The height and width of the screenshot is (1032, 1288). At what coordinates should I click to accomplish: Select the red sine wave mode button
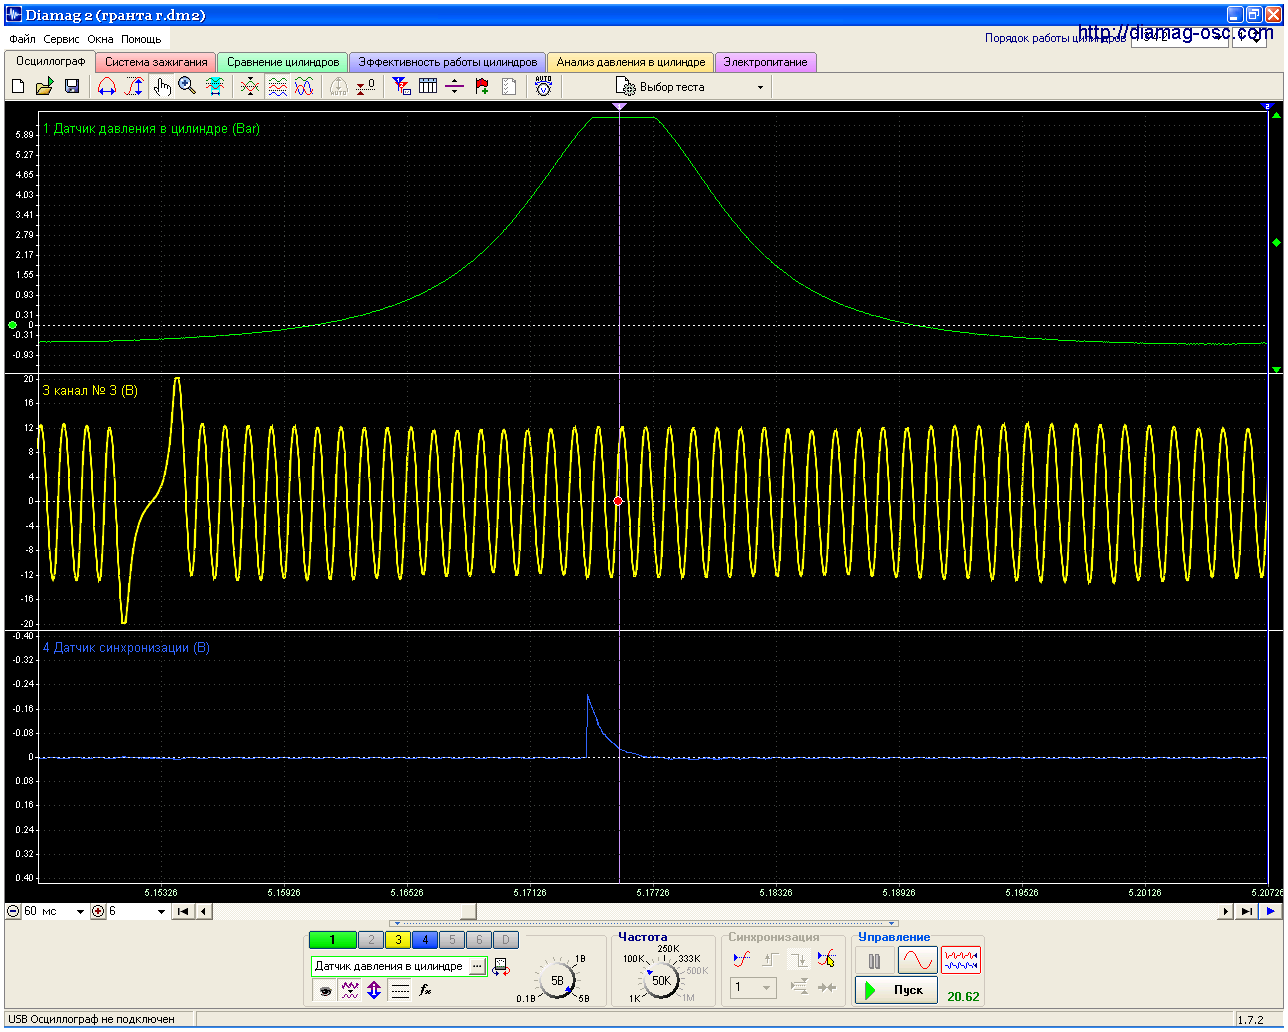tap(917, 961)
